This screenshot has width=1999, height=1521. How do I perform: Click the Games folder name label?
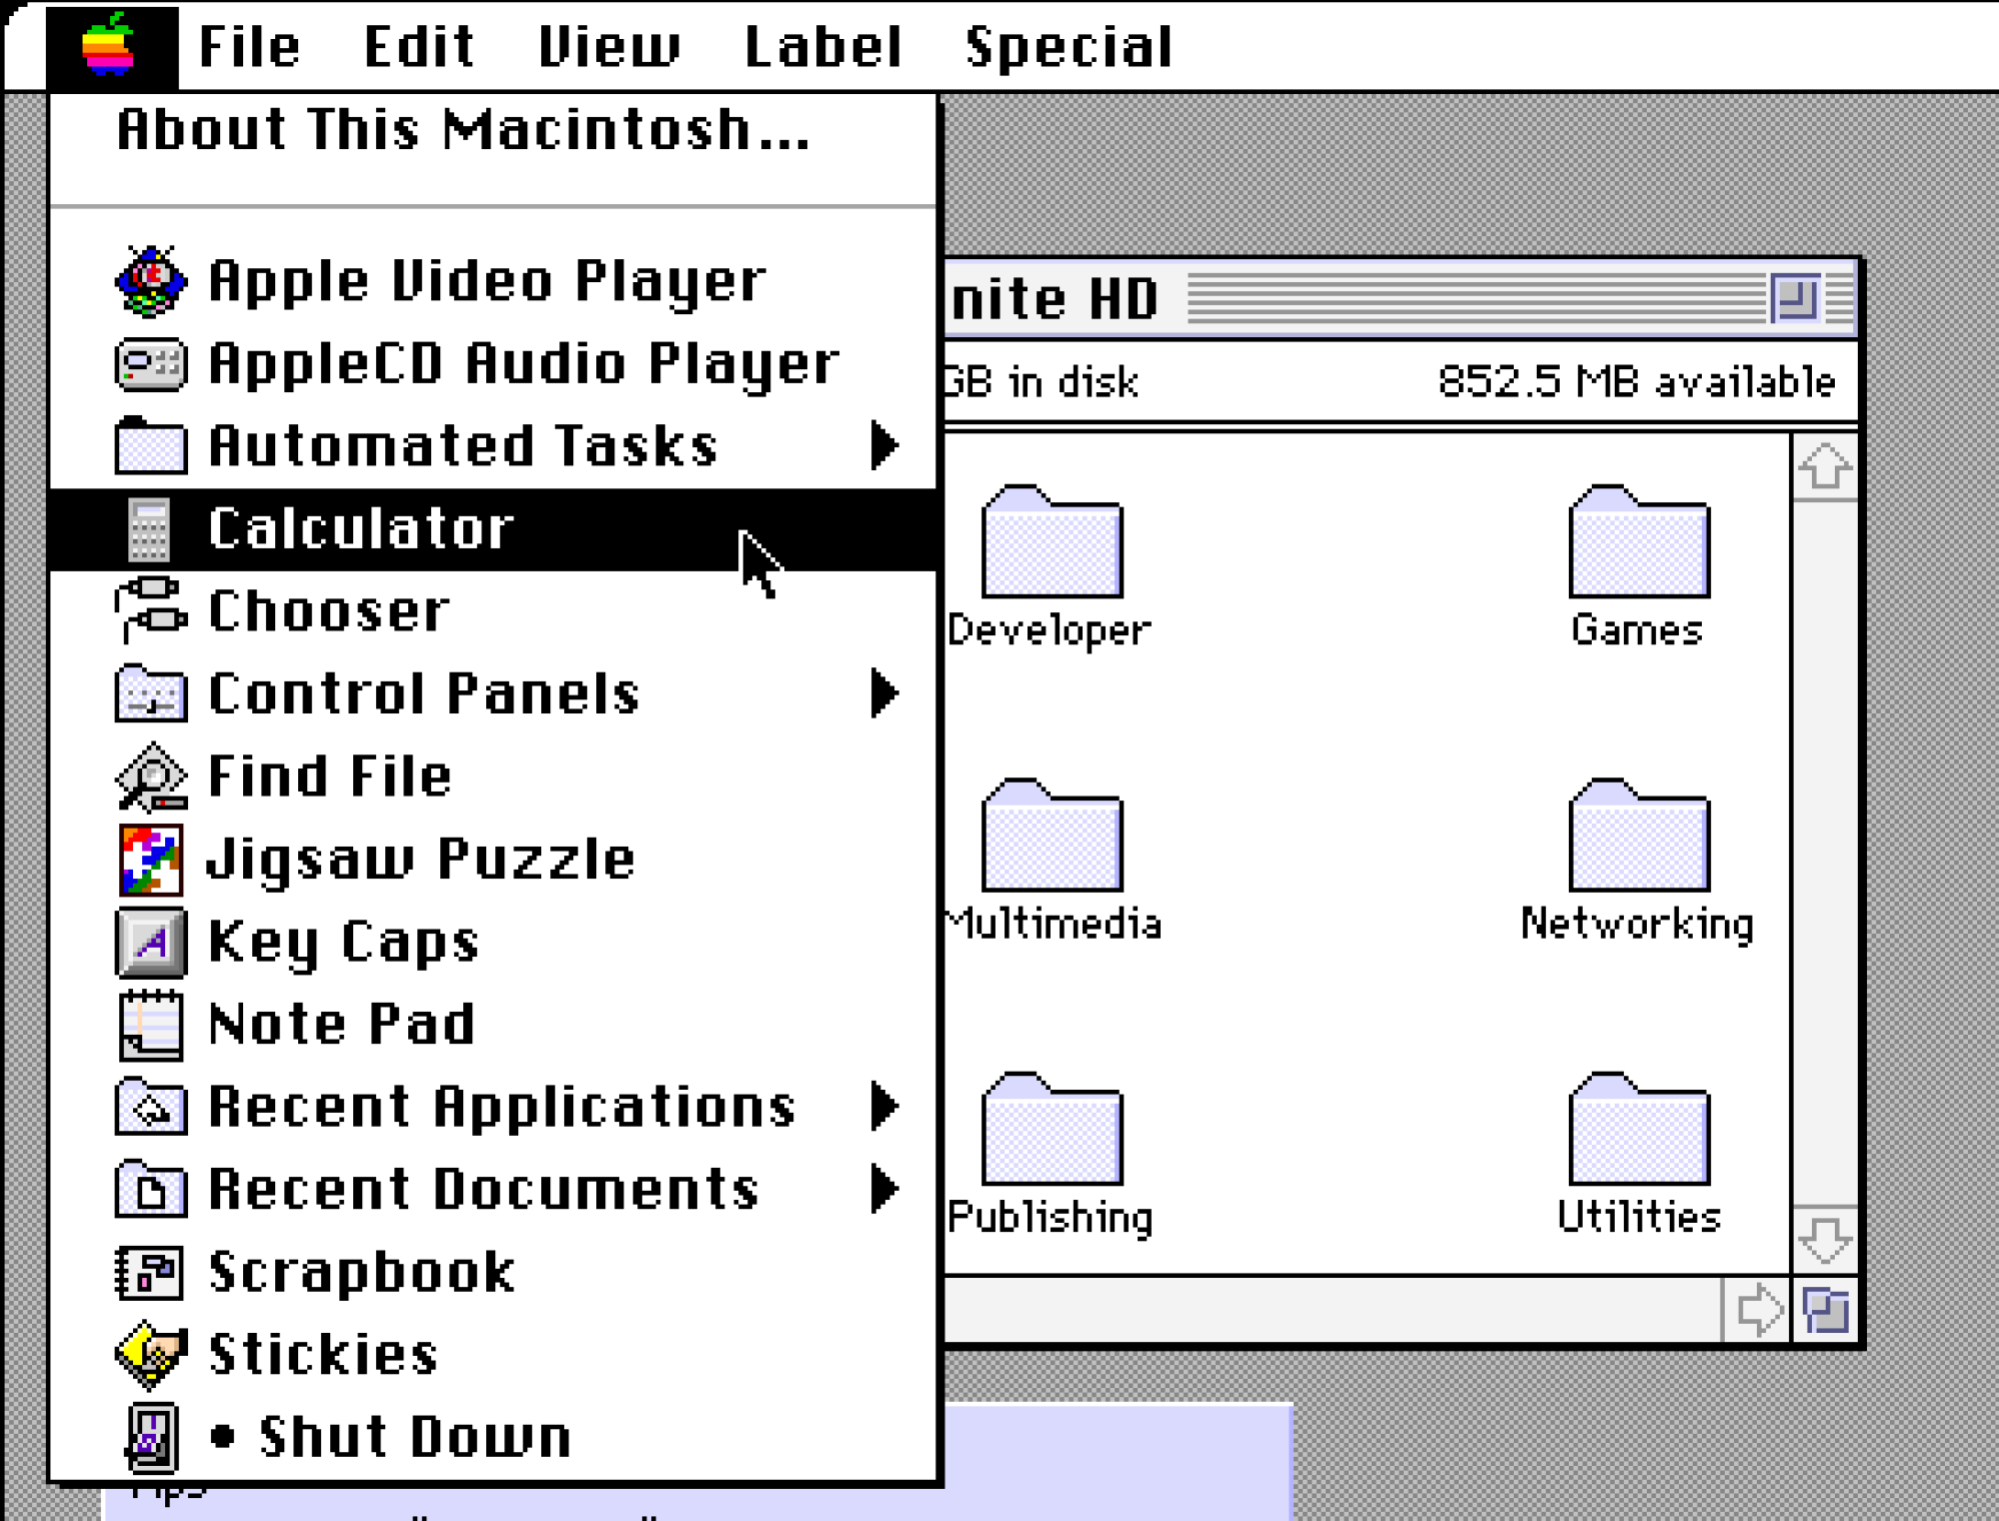pyautogui.click(x=1637, y=630)
